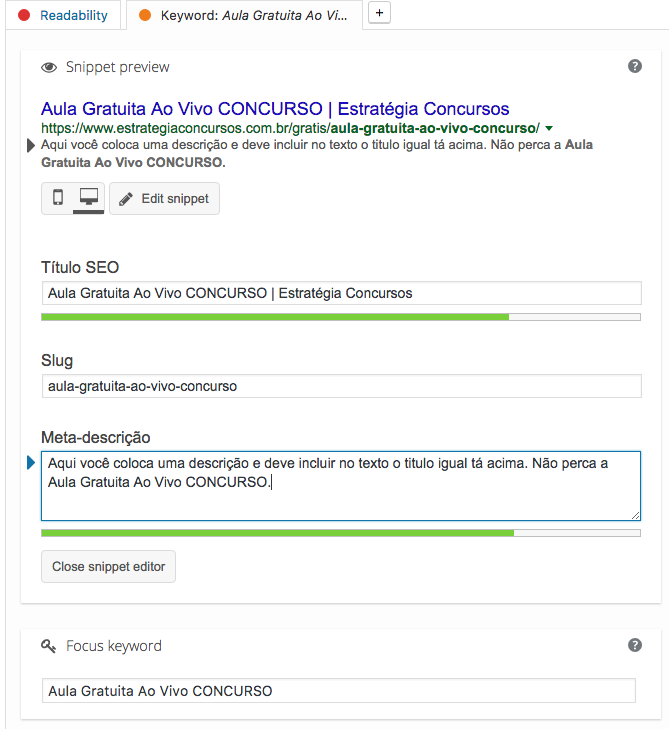Screen dimensions: 669x729
Task: Click into the Focus keyword input field
Action: click(338, 690)
